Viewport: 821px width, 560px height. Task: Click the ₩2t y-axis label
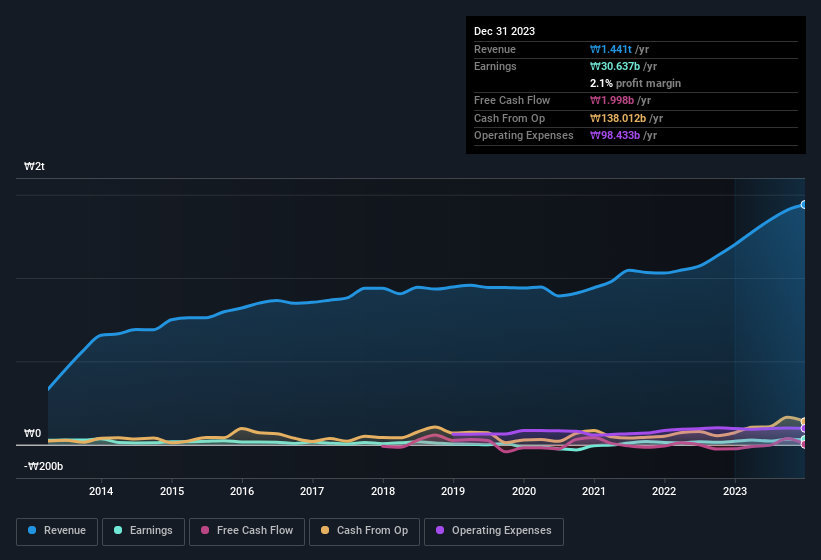[34, 166]
